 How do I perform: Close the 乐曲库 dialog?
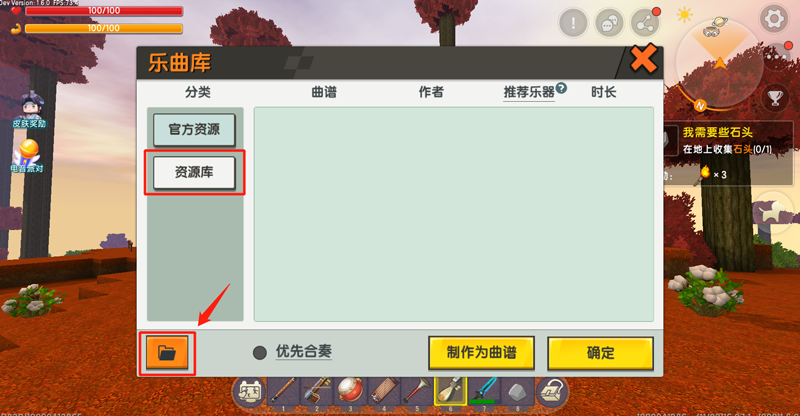pos(643,60)
